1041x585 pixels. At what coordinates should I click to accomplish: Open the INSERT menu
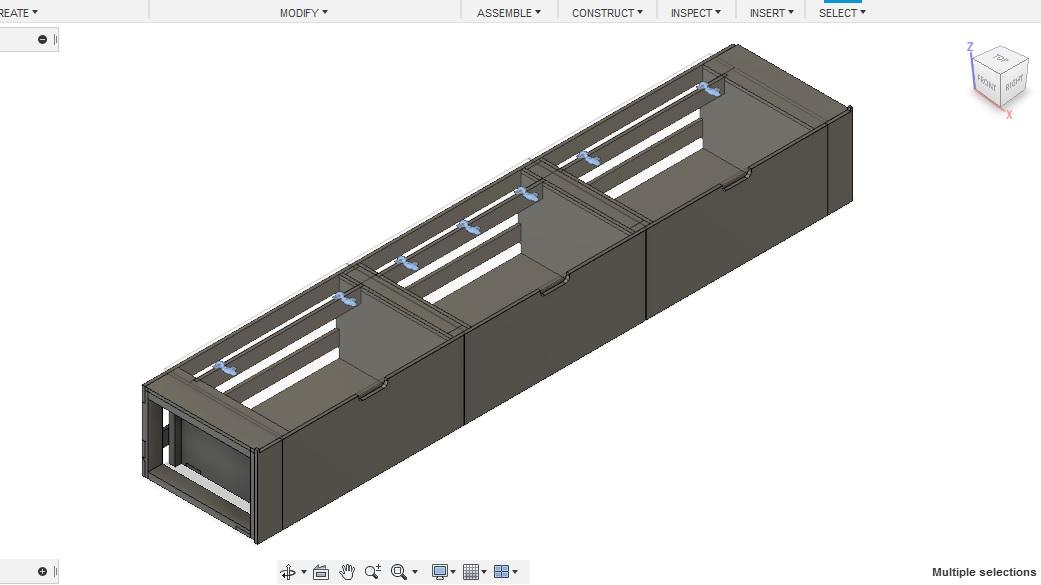coord(771,13)
